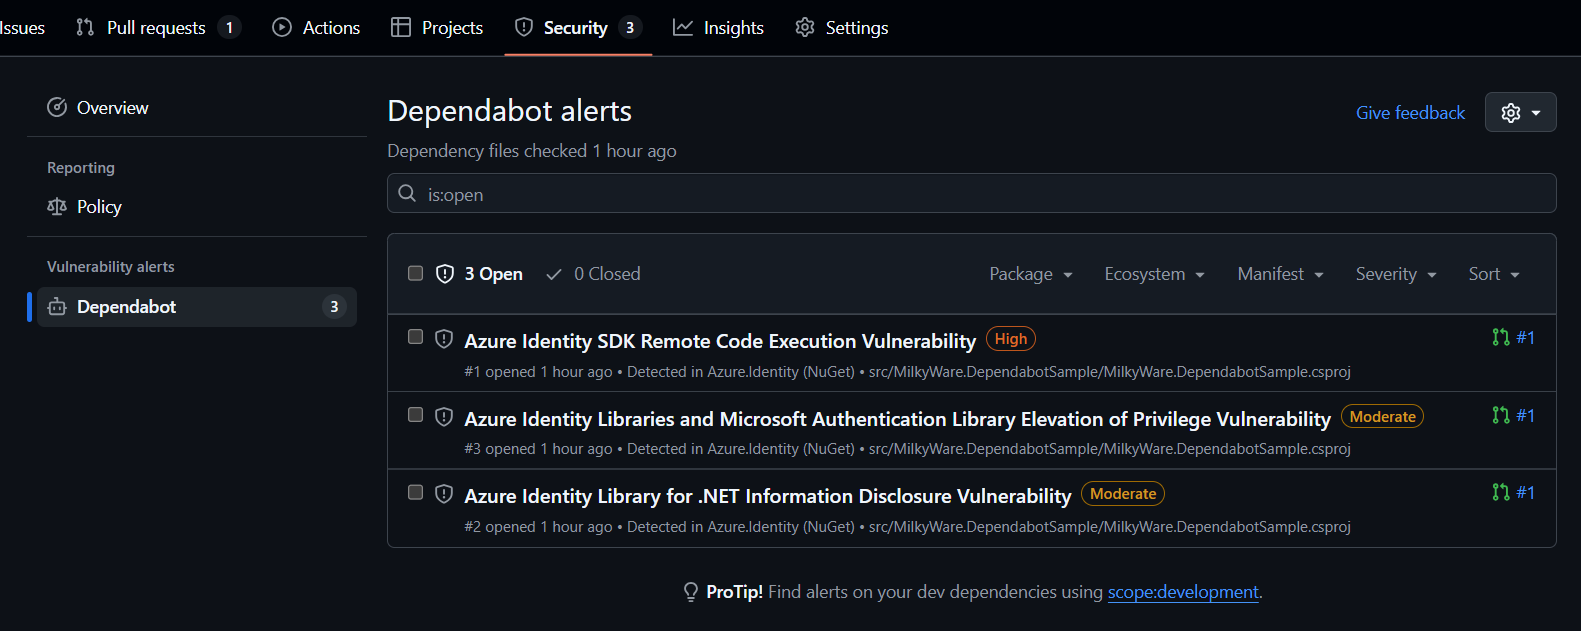Check the Elevation of Privilege alert checkbox
Image resolution: width=1581 pixels, height=631 pixels.
click(x=415, y=414)
